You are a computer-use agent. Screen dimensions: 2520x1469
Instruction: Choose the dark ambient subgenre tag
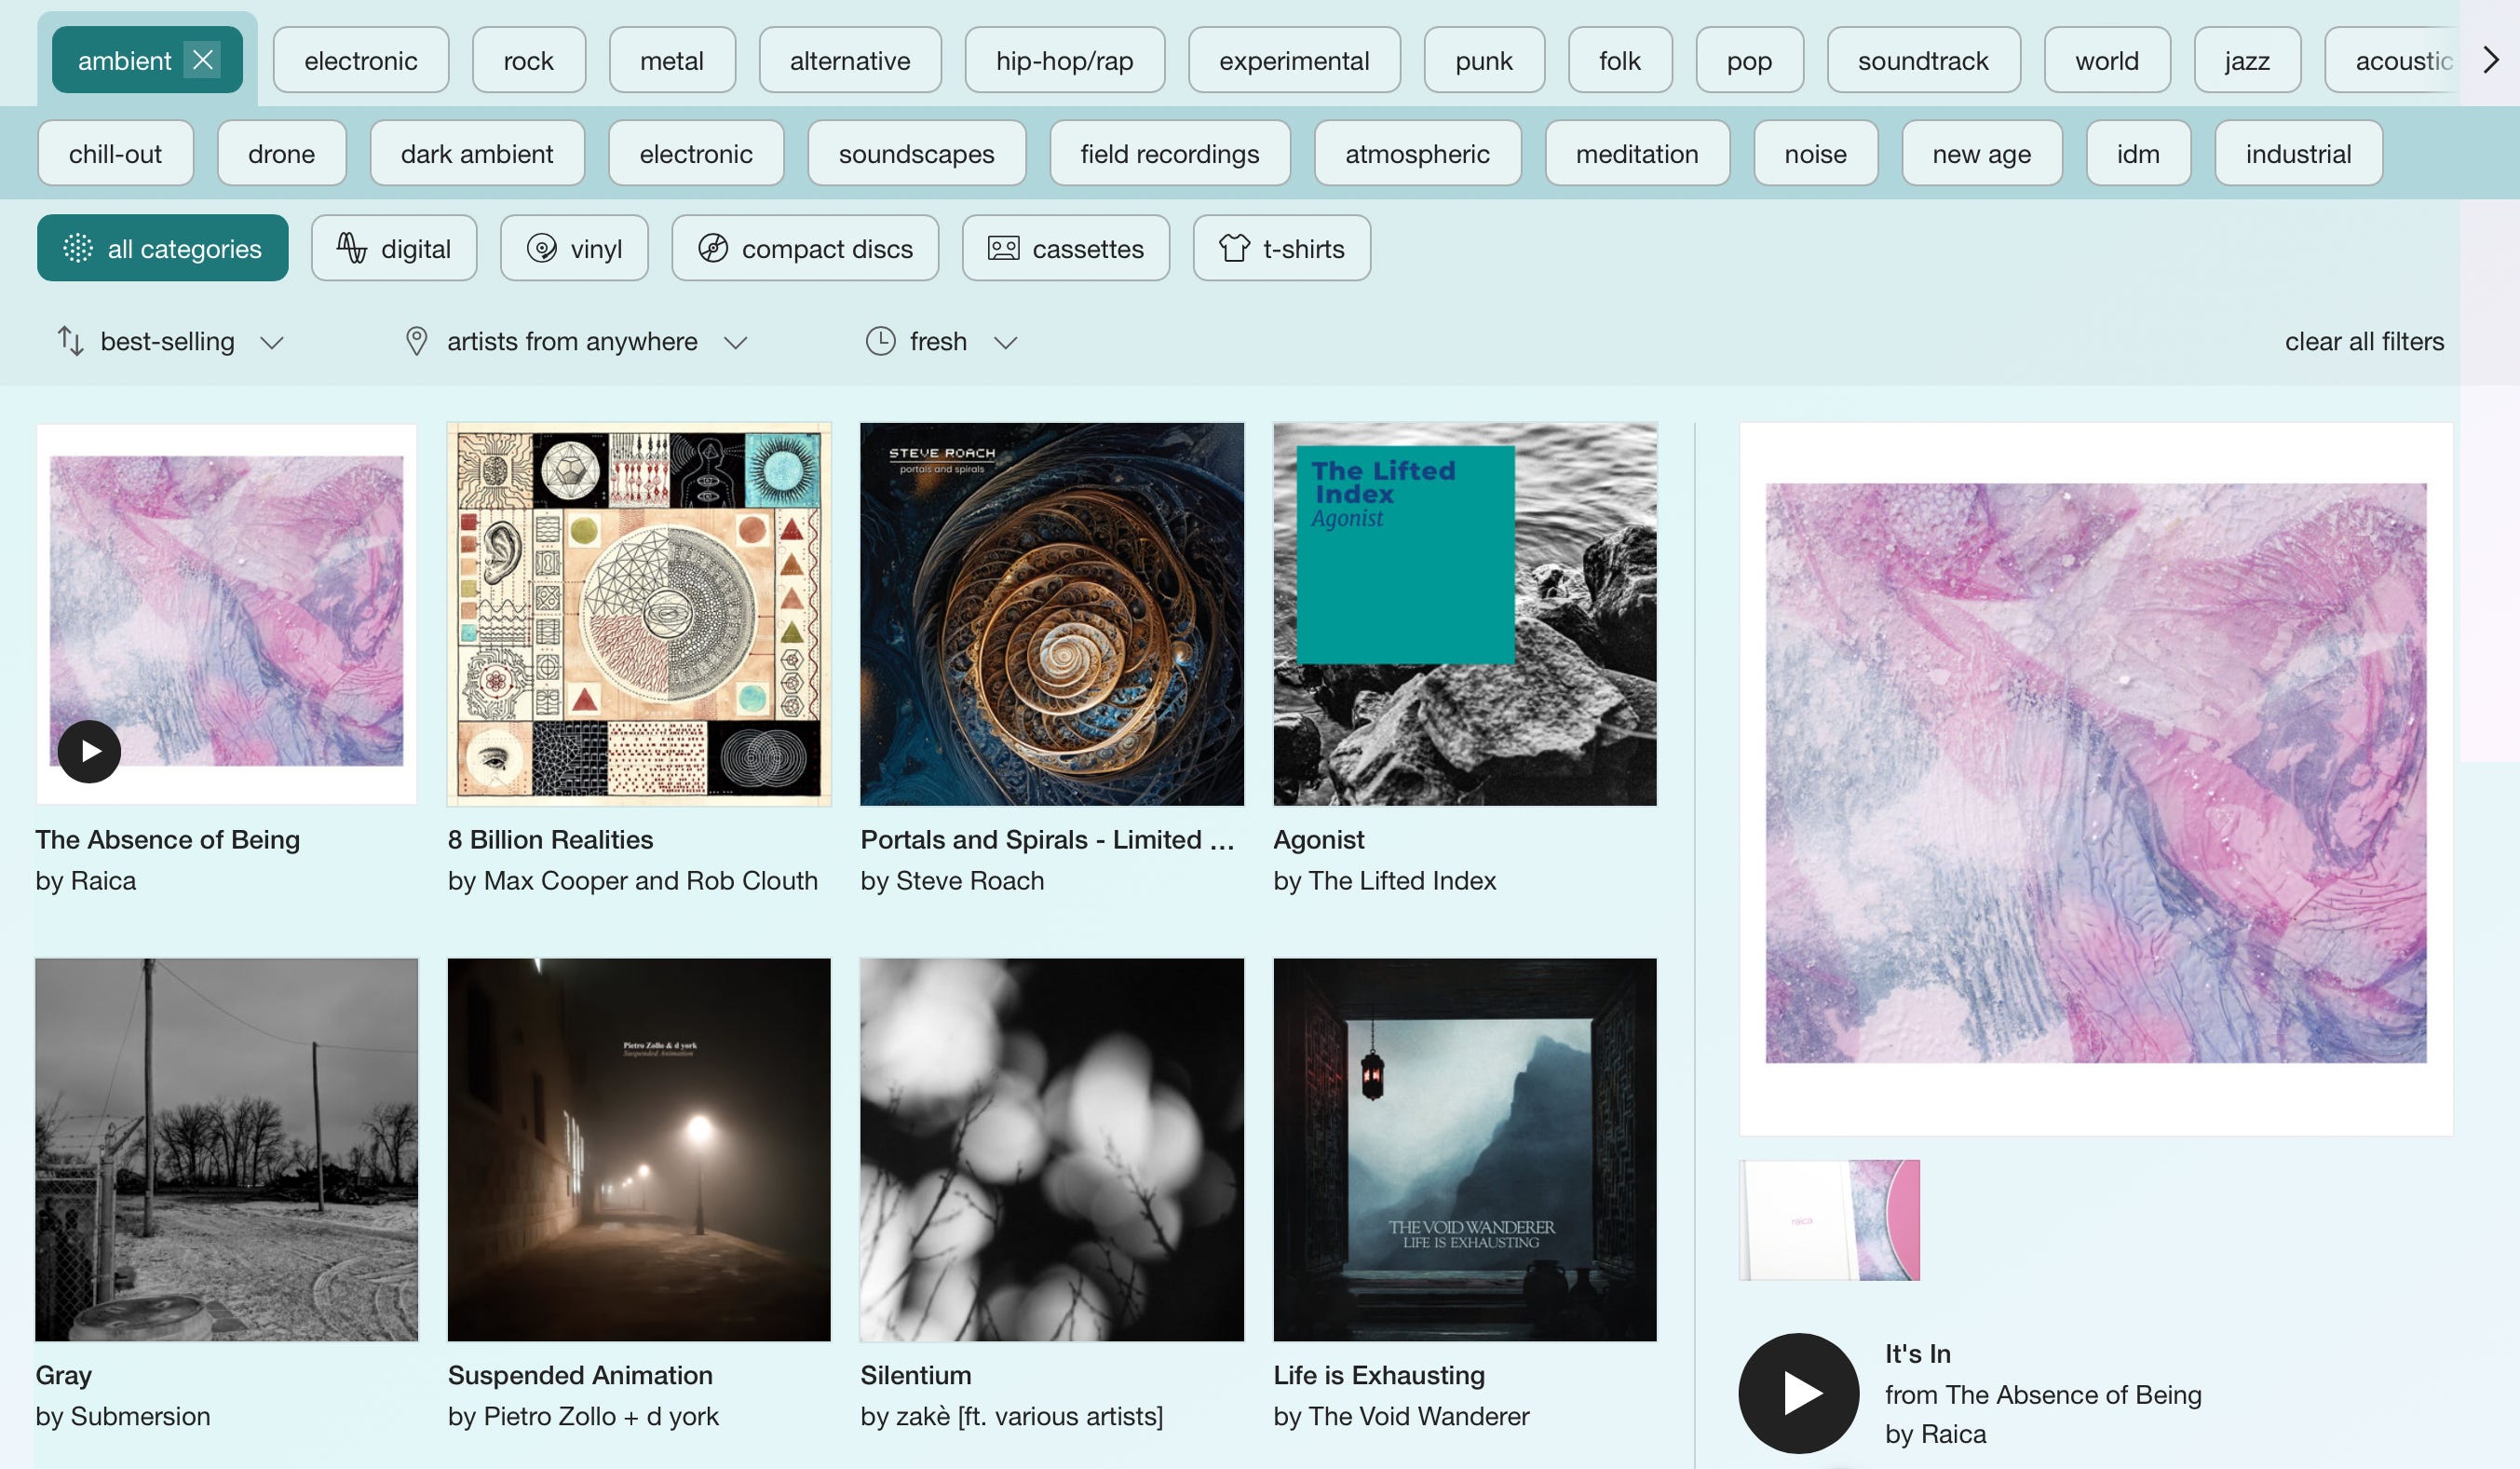(x=476, y=154)
